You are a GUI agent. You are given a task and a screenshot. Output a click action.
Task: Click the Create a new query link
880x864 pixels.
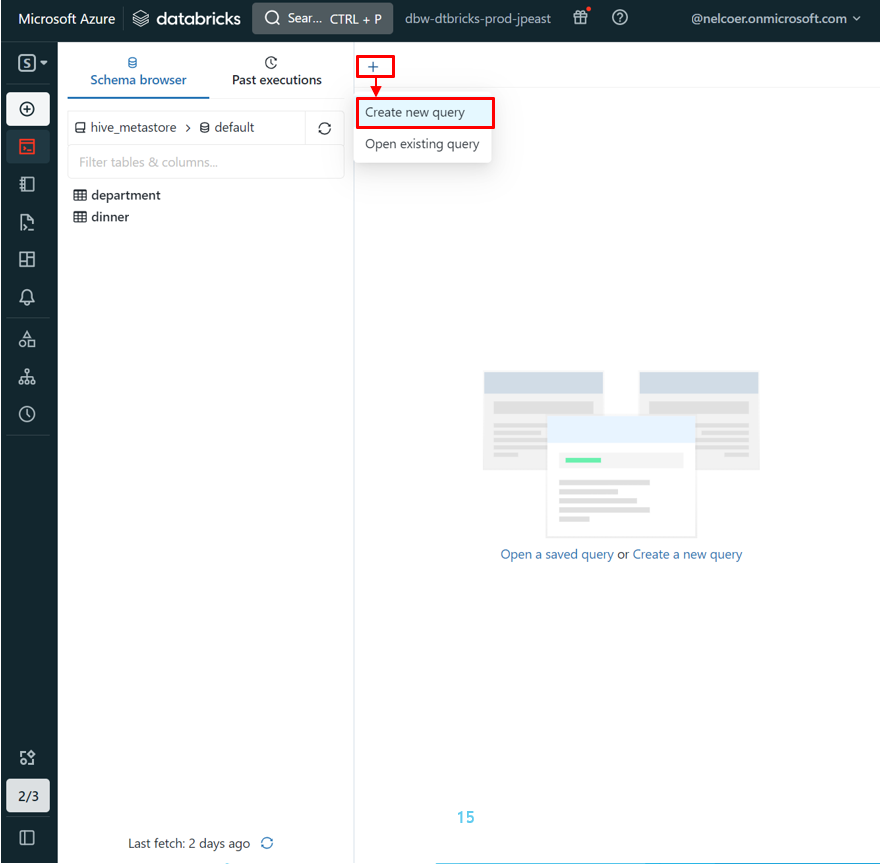click(687, 555)
